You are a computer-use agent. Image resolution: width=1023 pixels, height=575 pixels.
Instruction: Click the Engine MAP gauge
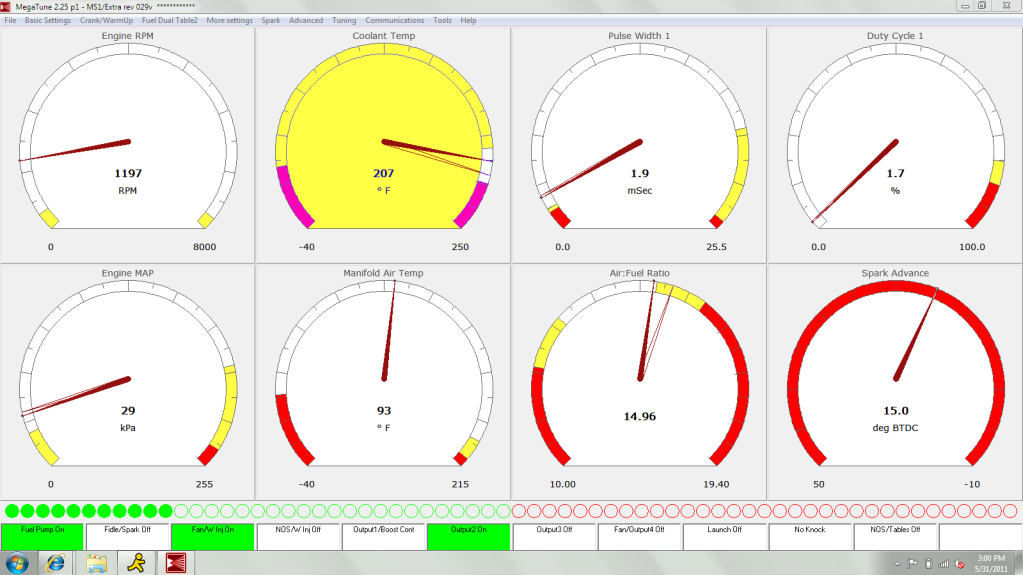128,382
